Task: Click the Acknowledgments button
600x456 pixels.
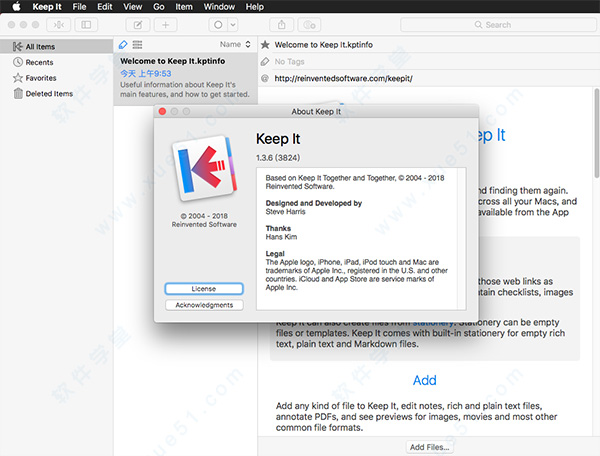Action: pyautogui.click(x=204, y=305)
